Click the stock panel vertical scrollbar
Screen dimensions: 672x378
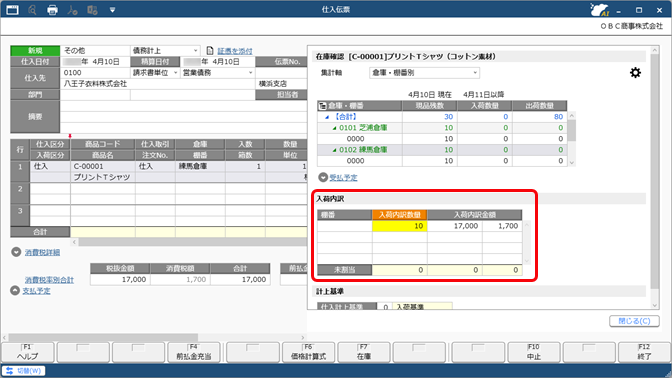(x=654, y=171)
